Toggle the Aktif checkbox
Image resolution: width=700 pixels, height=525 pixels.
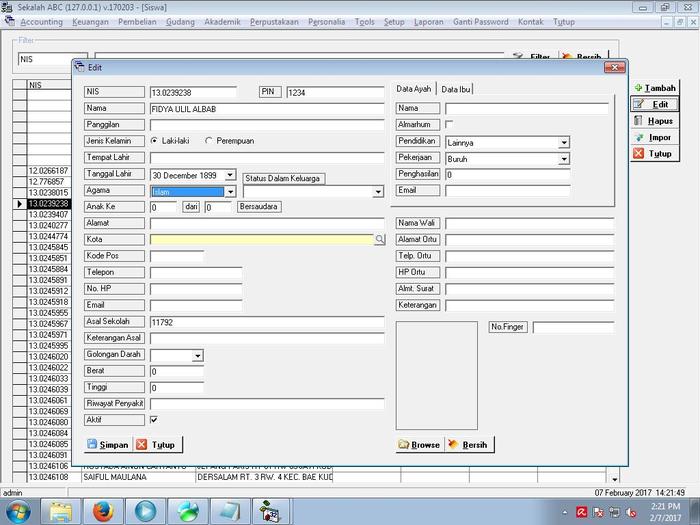tap(154, 420)
